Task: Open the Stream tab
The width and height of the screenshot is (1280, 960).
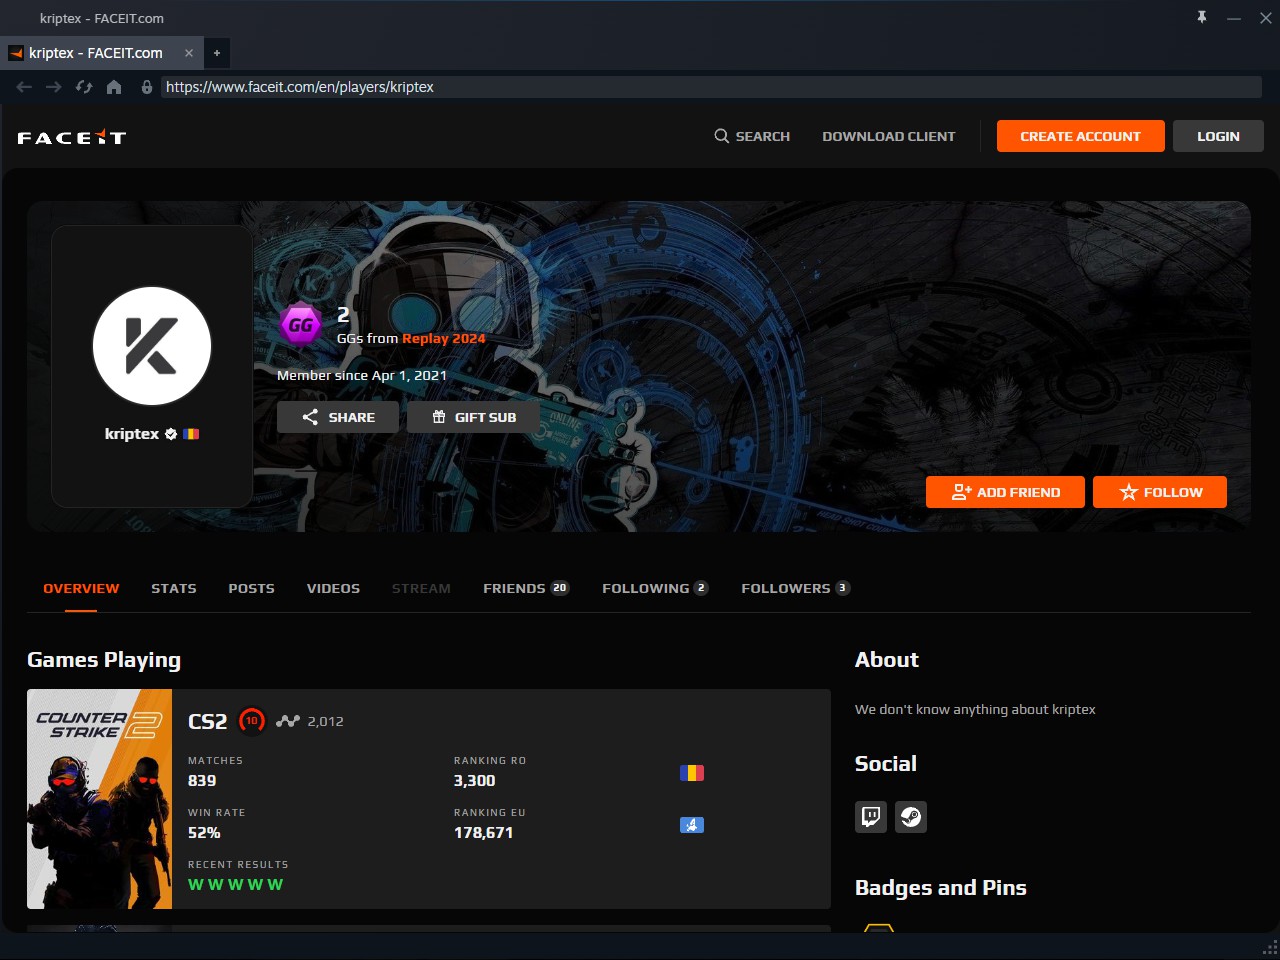Action: click(x=421, y=588)
